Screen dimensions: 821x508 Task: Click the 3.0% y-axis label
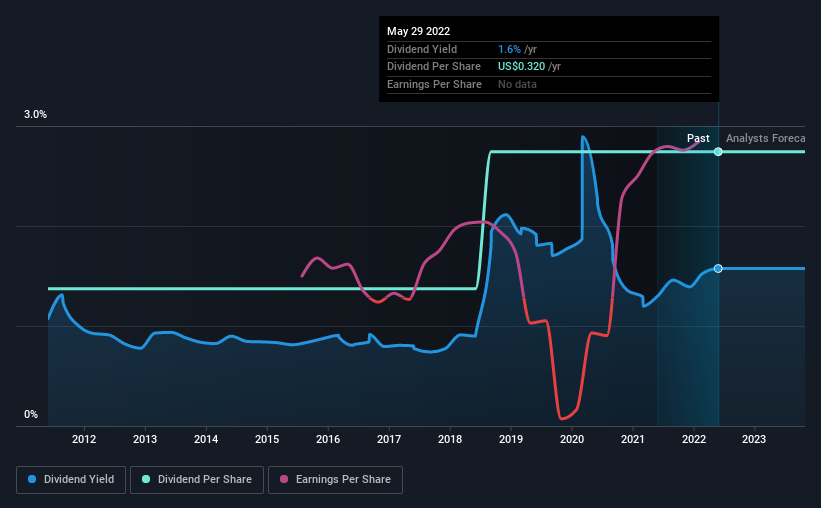[x=35, y=114]
